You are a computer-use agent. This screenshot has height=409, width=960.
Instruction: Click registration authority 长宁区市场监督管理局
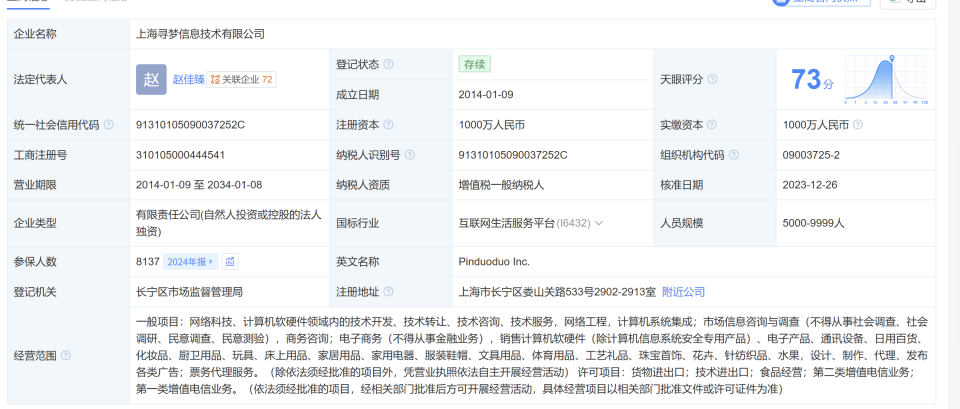tap(189, 292)
